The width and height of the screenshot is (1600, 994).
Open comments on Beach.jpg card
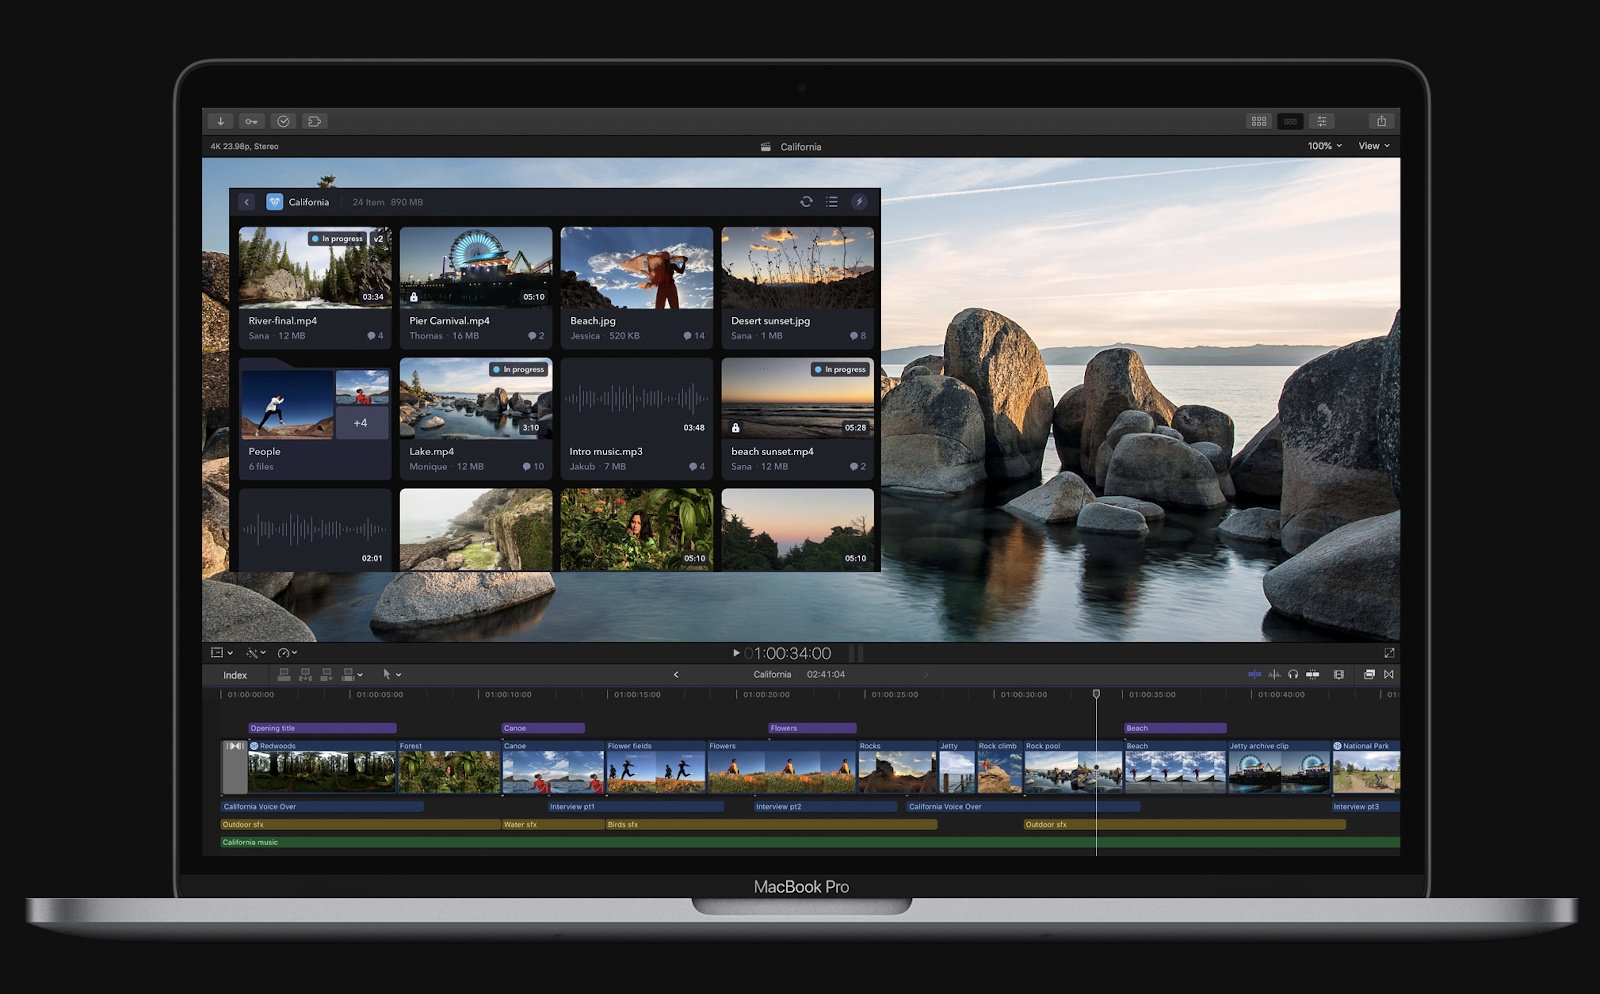coord(694,336)
